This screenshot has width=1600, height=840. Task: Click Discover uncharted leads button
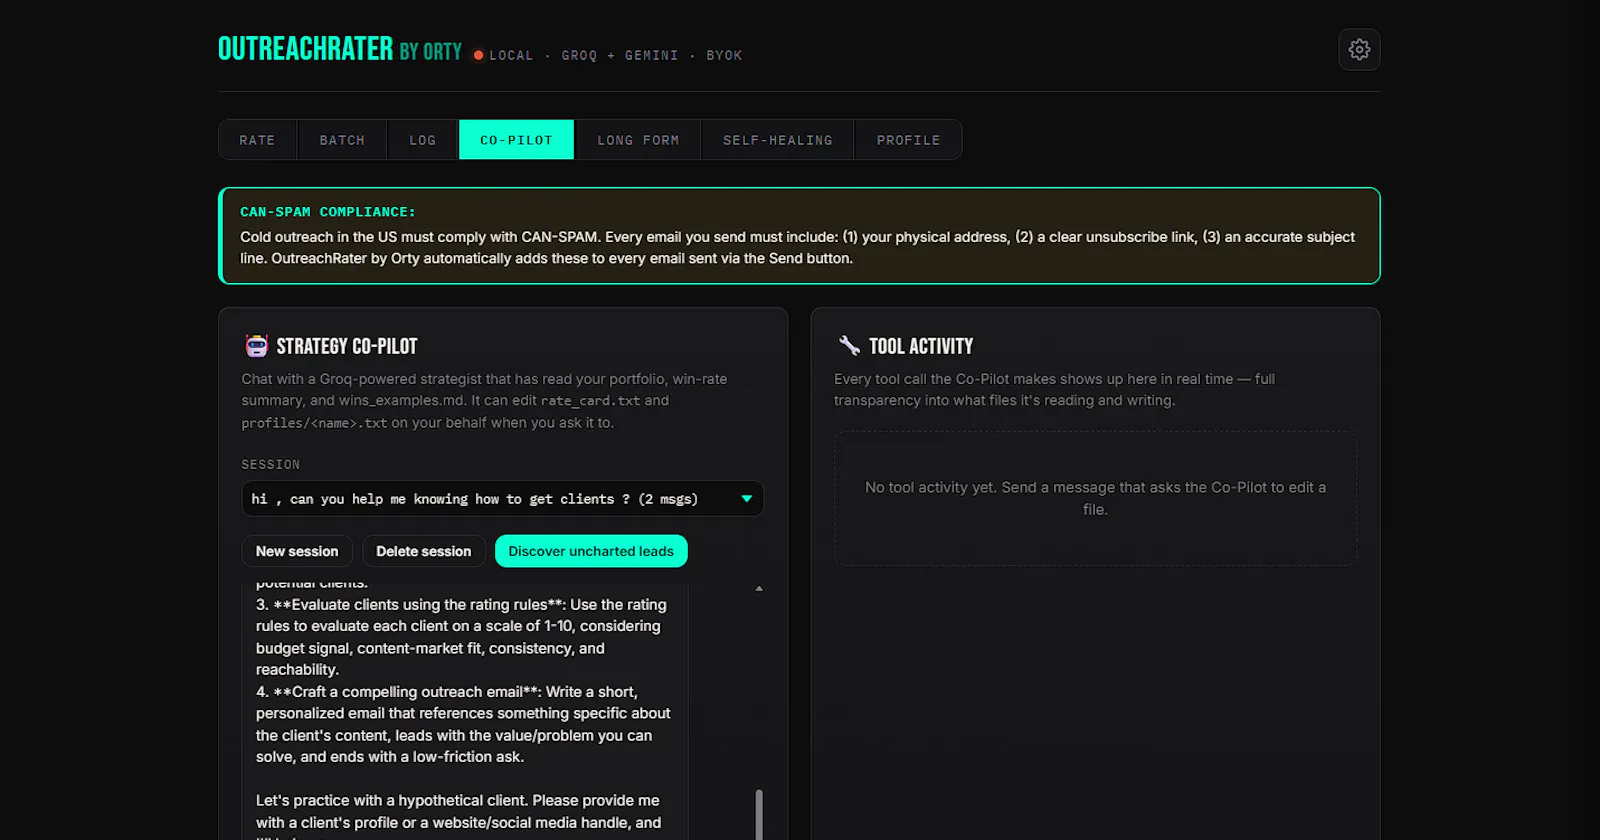[591, 551]
